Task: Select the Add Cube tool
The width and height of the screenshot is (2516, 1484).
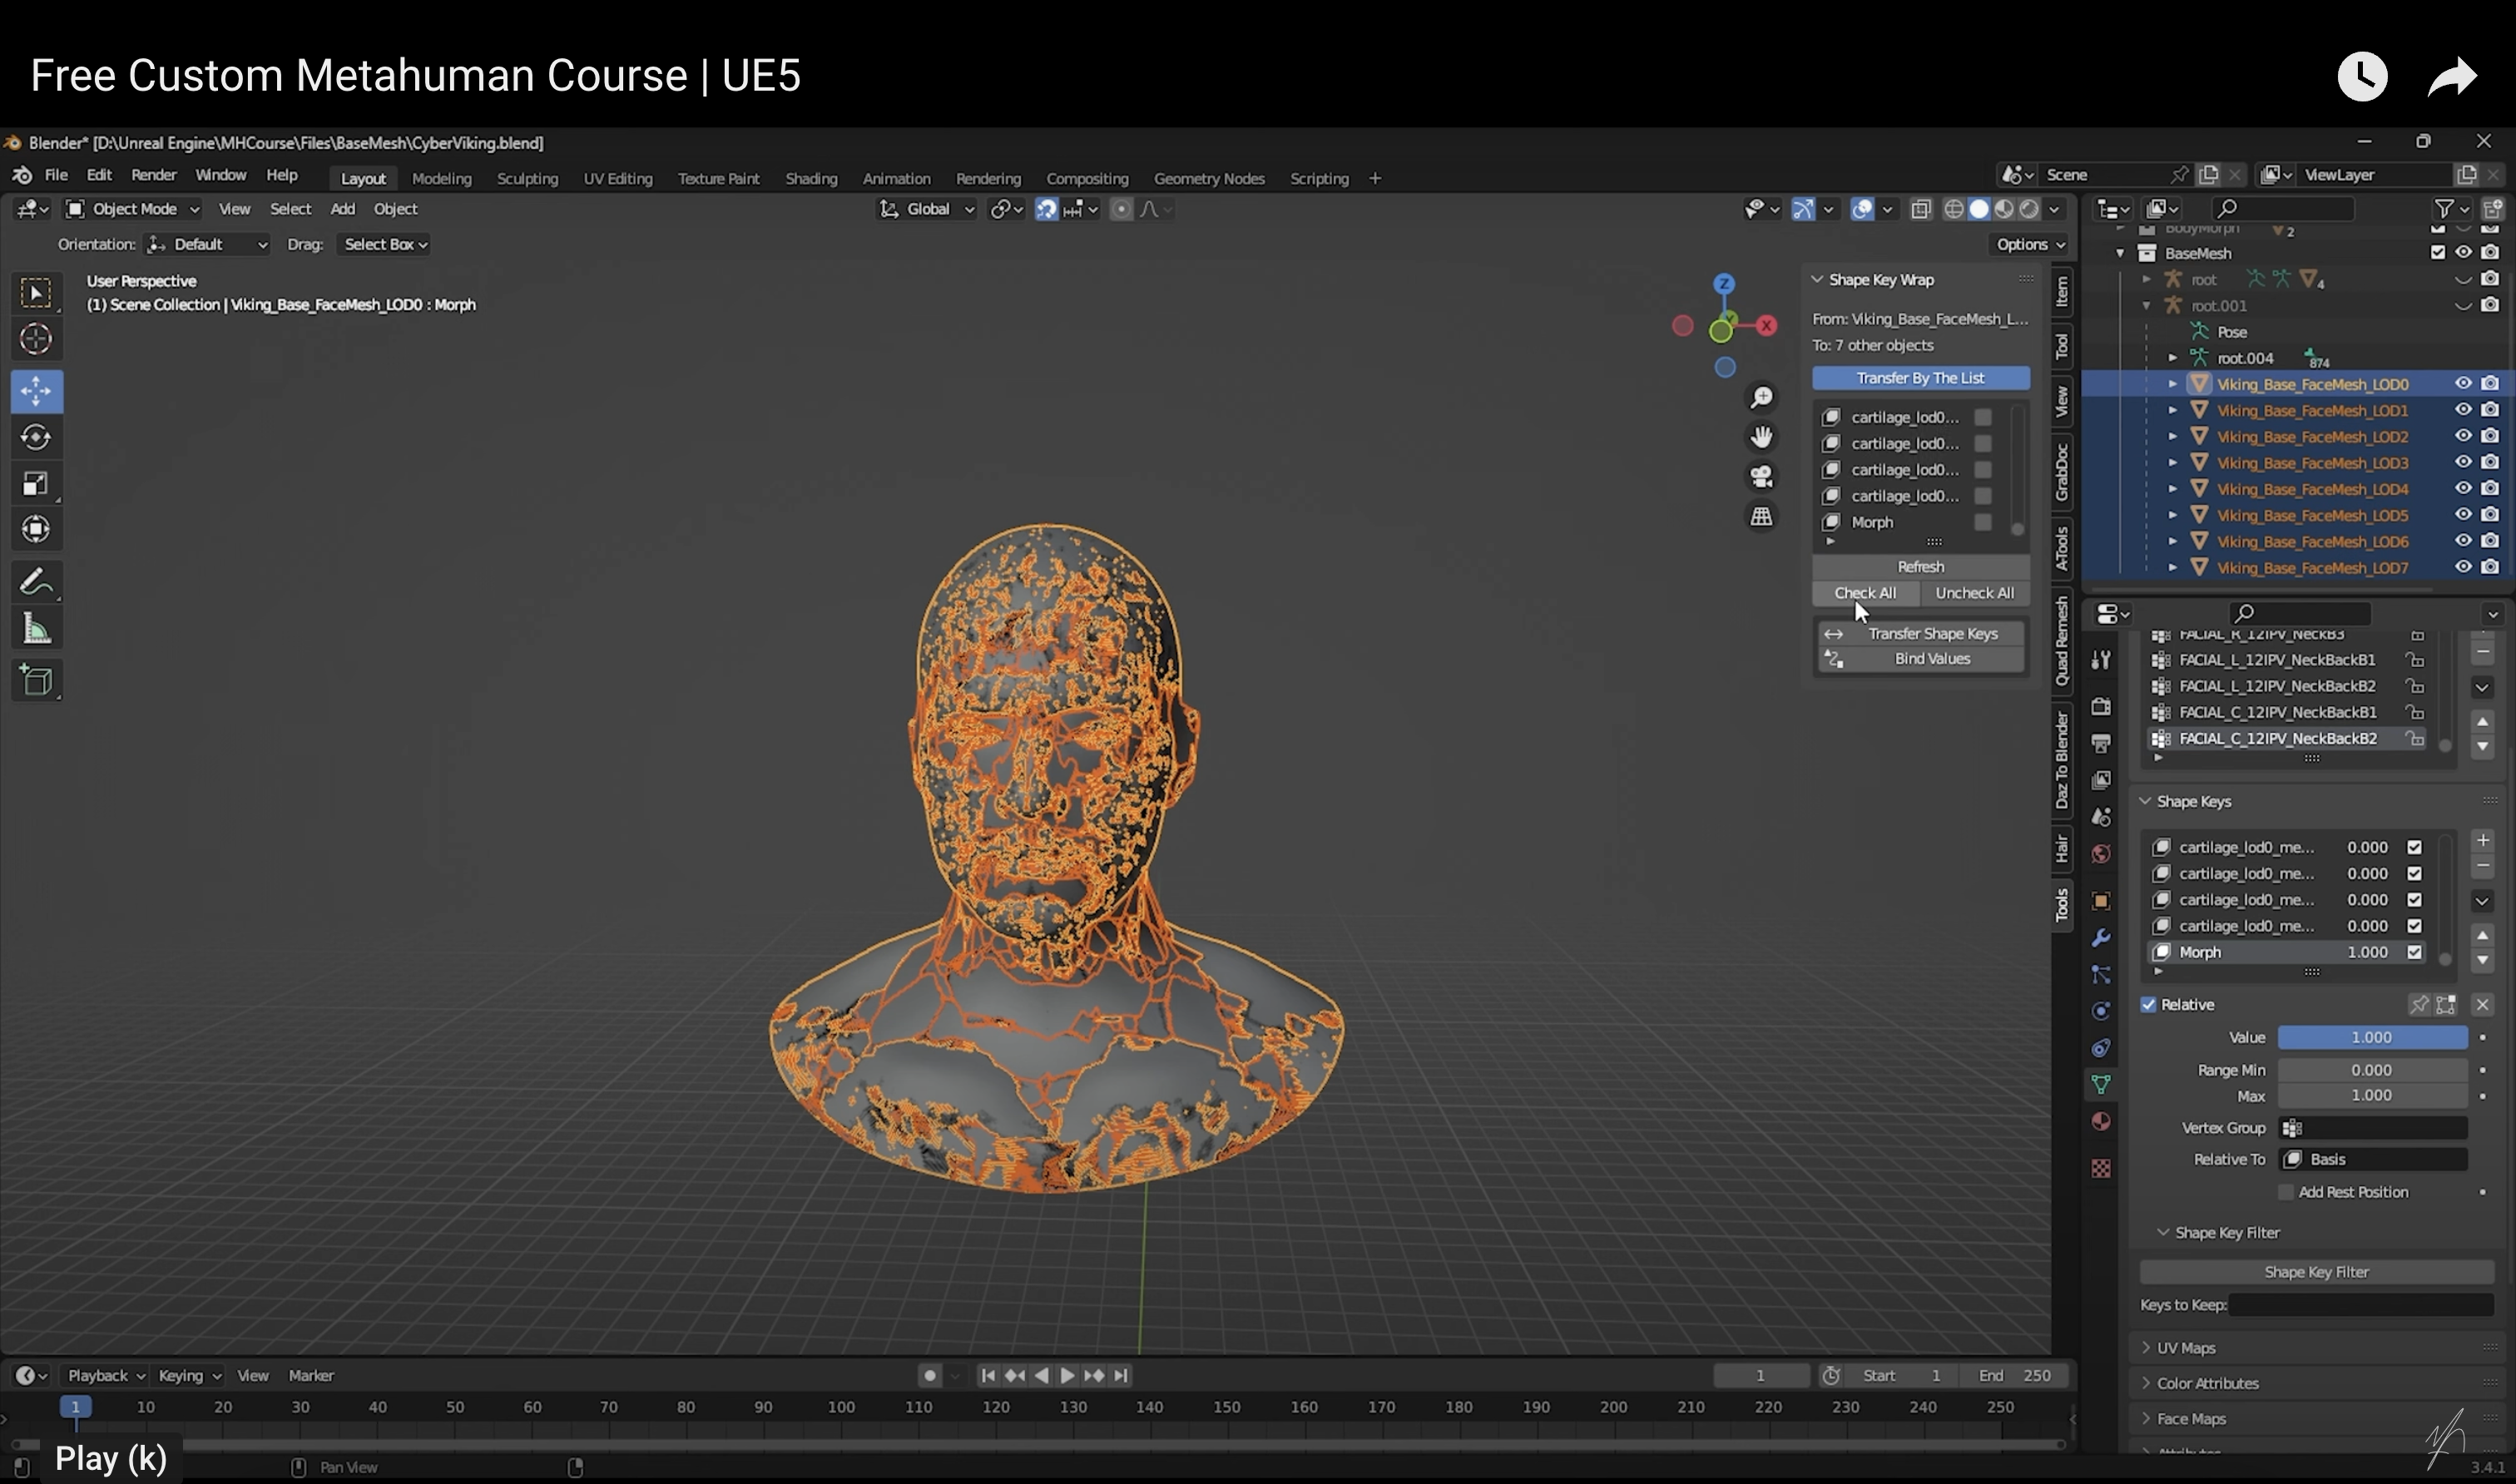Action: pyautogui.click(x=37, y=680)
